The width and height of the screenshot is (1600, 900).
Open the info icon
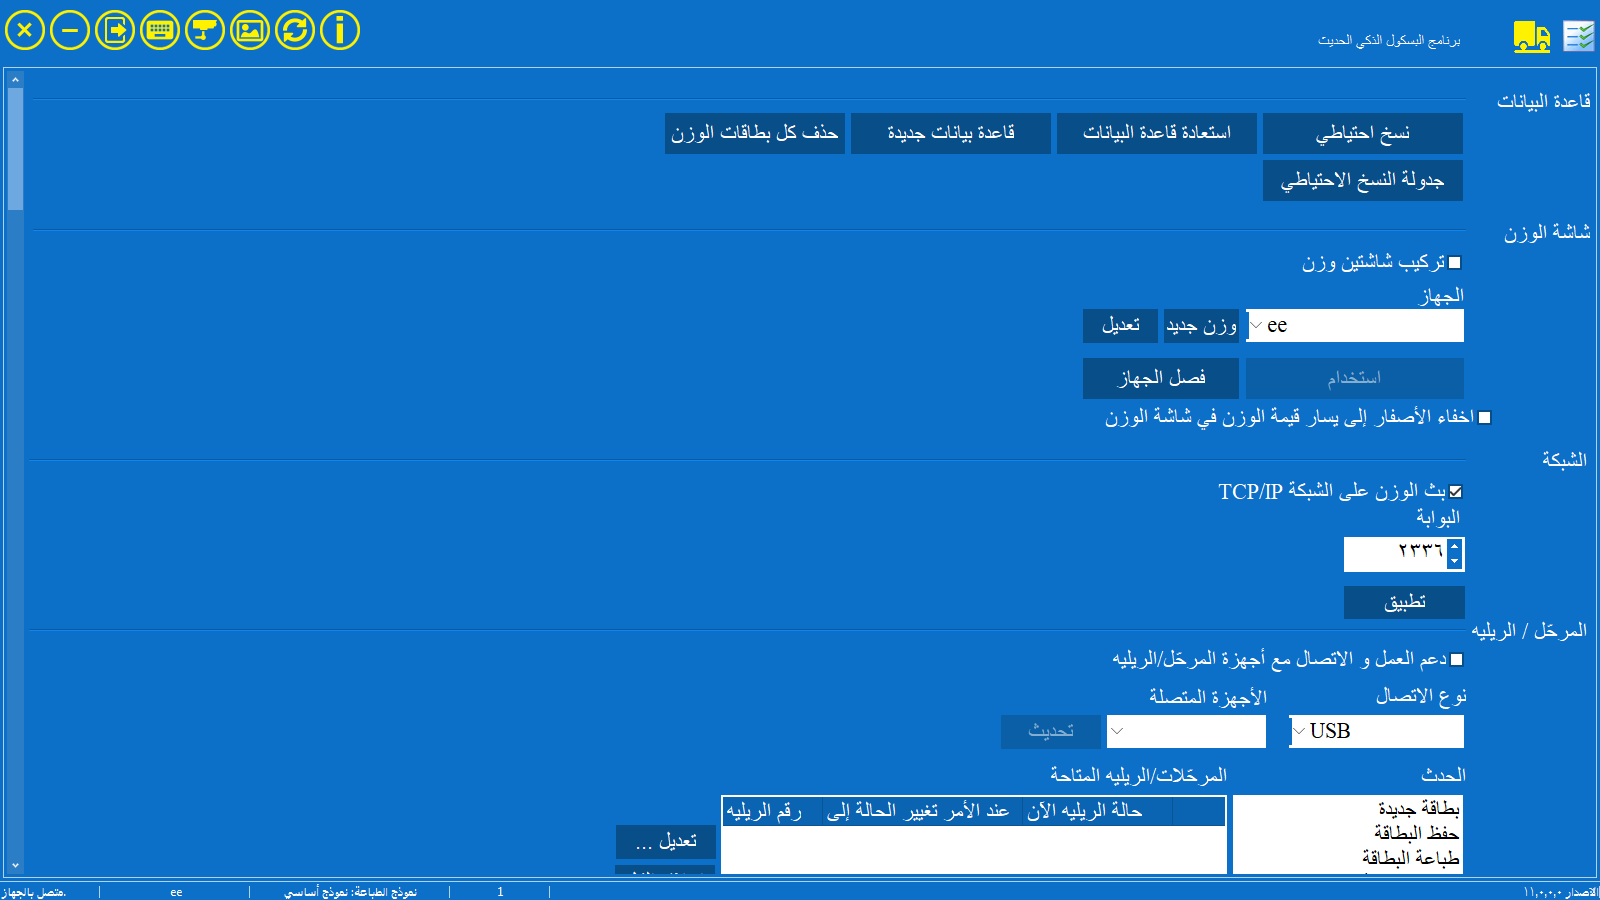tap(340, 30)
